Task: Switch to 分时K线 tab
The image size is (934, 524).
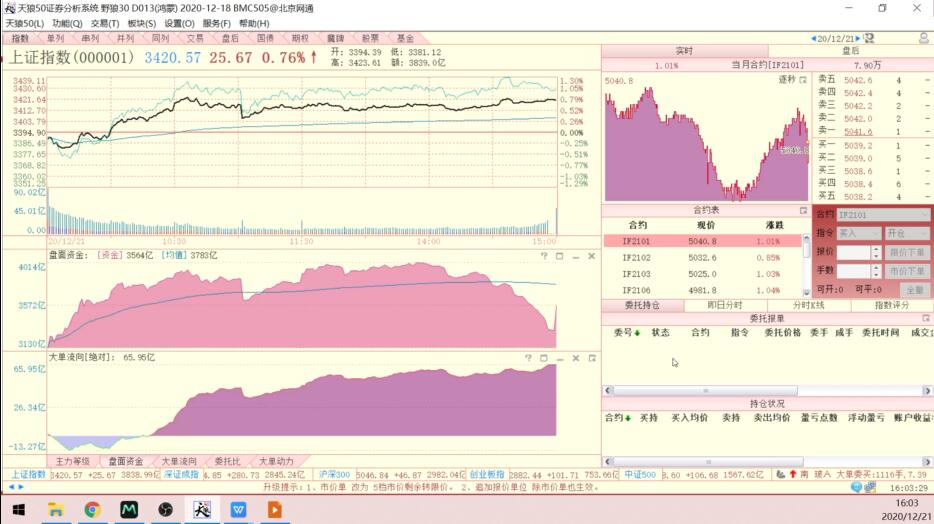Action: [808, 305]
